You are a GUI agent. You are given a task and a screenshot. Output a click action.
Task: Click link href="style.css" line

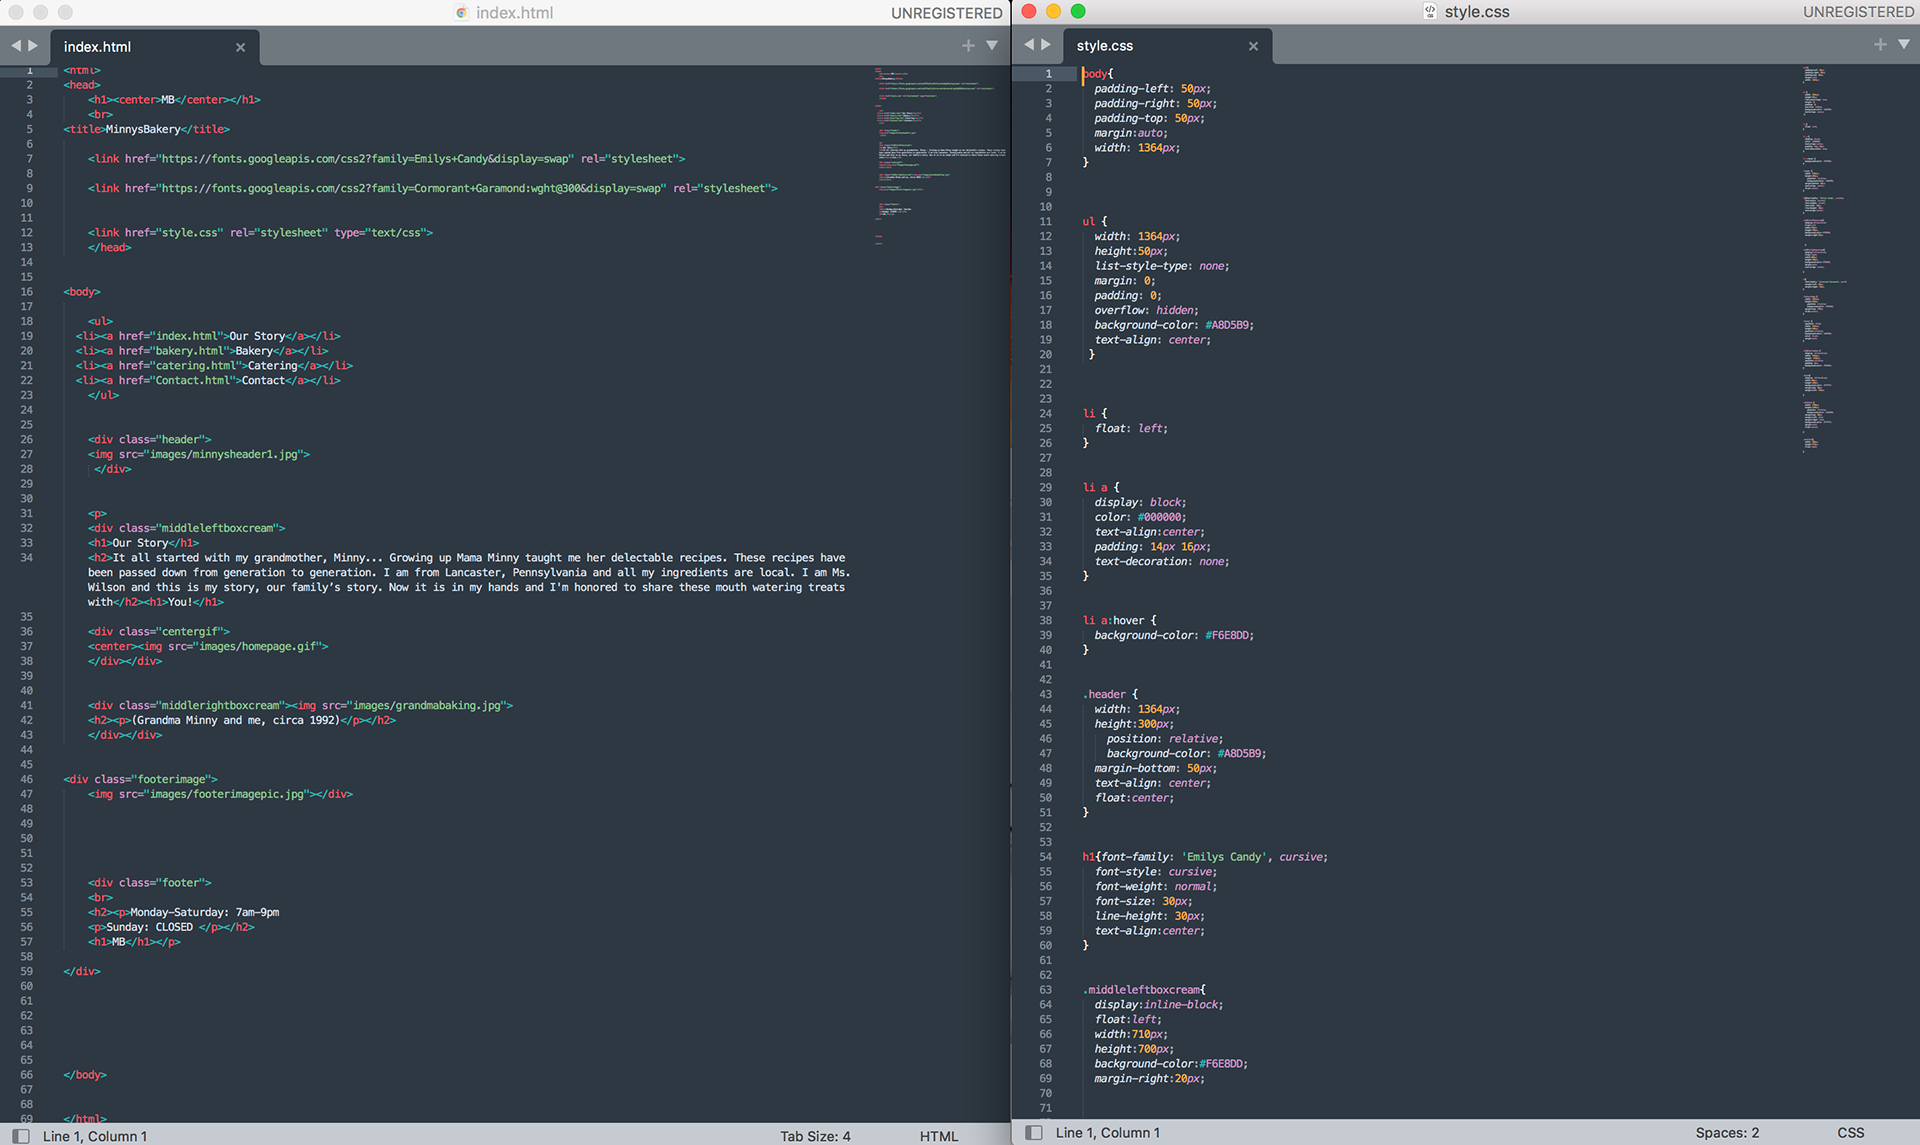(x=260, y=233)
